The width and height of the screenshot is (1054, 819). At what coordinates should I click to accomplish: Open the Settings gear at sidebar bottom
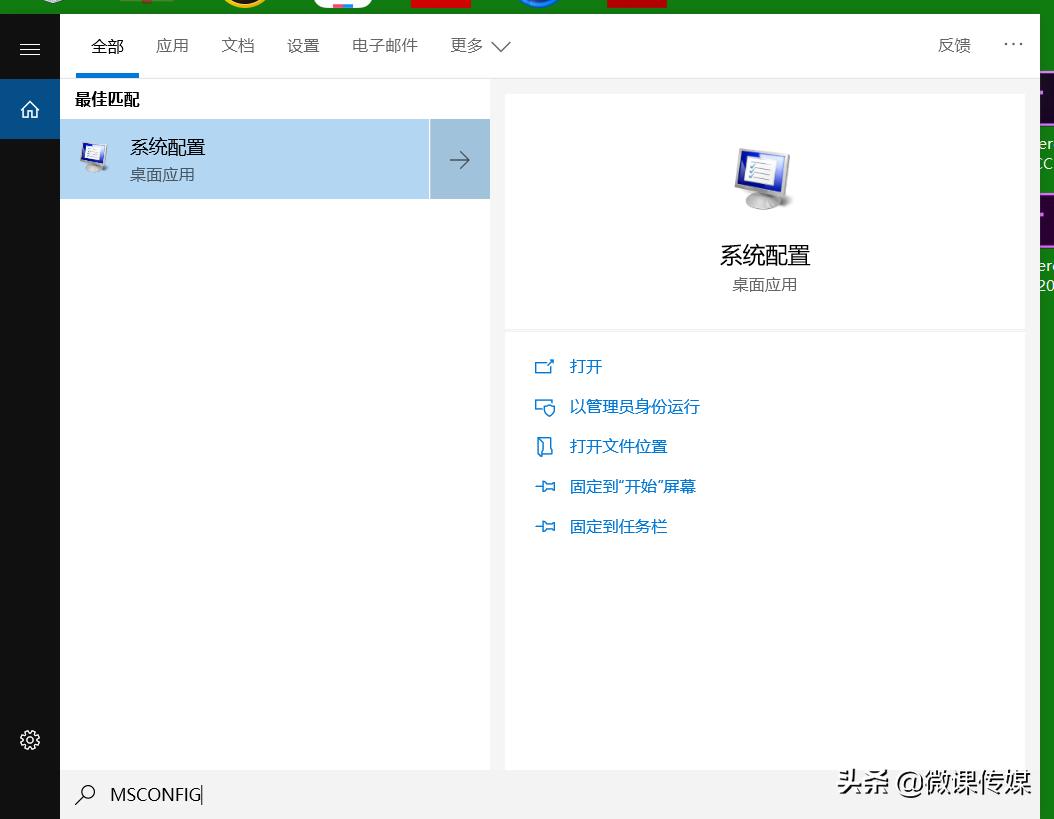pyautogui.click(x=29, y=740)
